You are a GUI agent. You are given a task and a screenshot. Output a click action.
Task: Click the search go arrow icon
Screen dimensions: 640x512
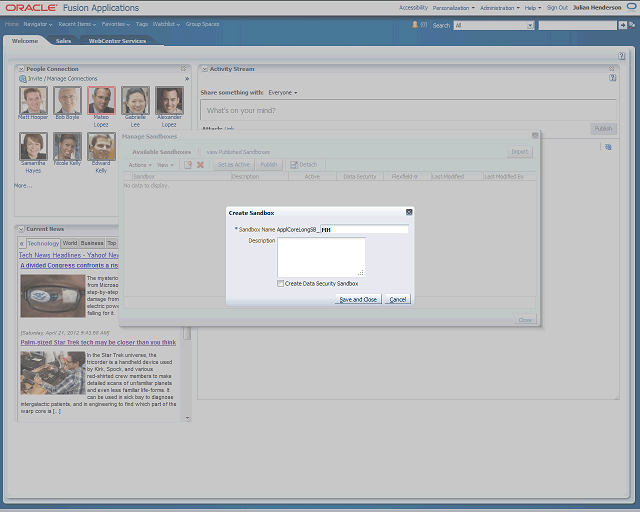coord(622,25)
